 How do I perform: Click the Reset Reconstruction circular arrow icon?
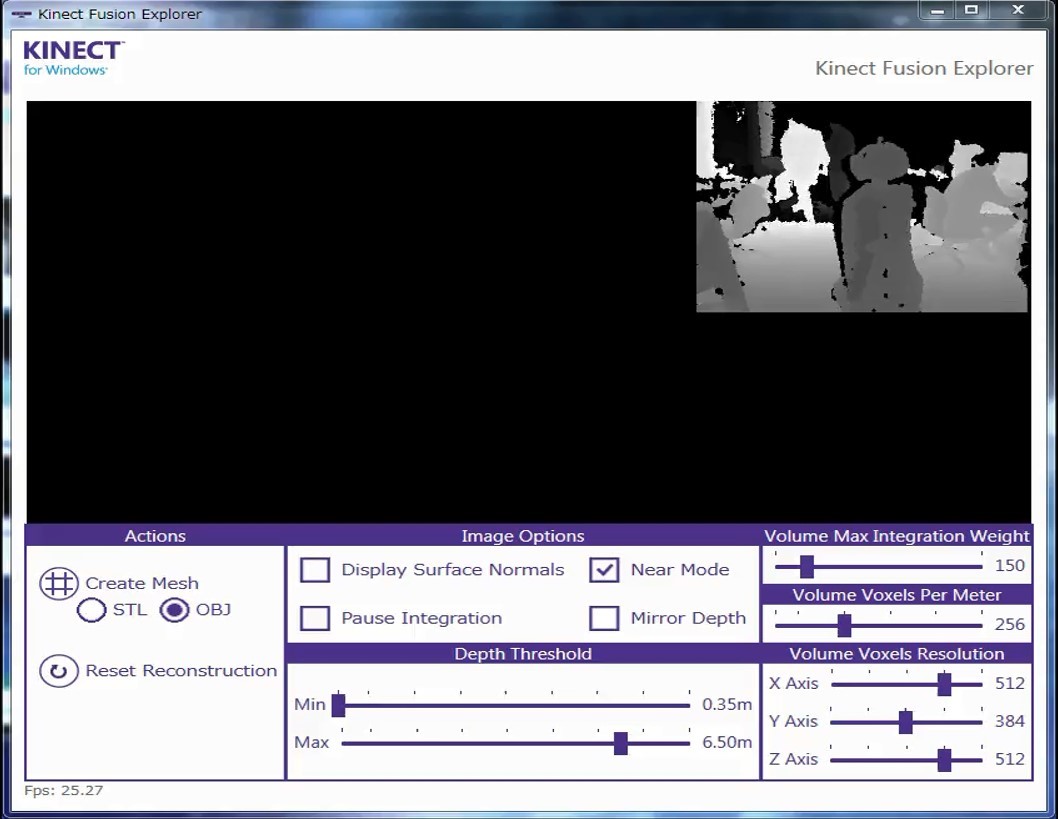coord(58,671)
